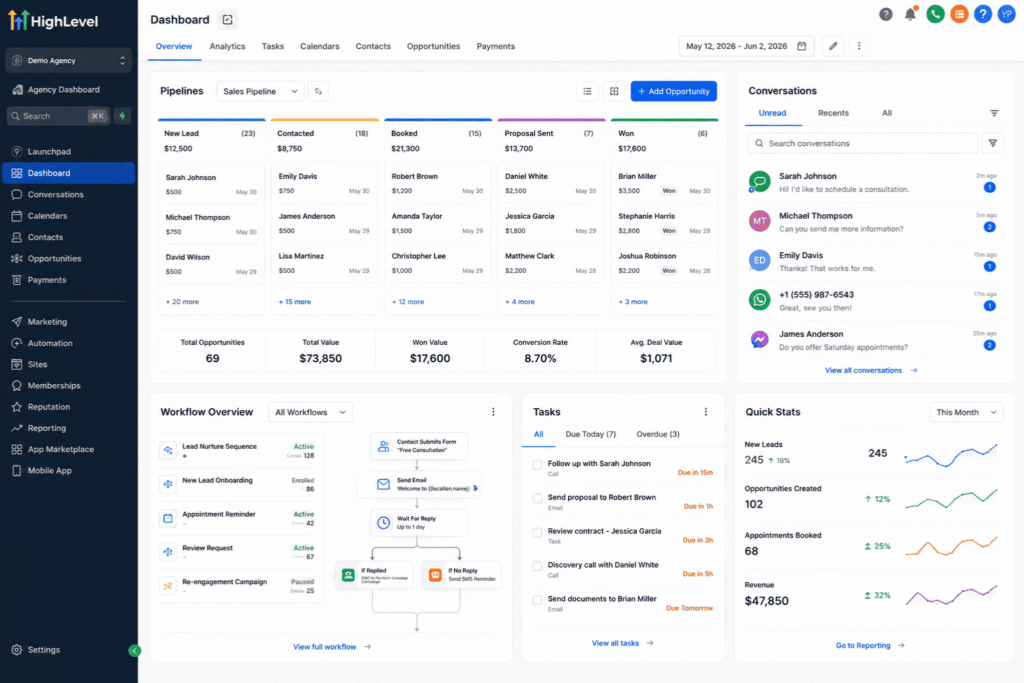The height and width of the screenshot is (683, 1024).
Task: Click the sidebar Search box
Action: tap(59, 116)
